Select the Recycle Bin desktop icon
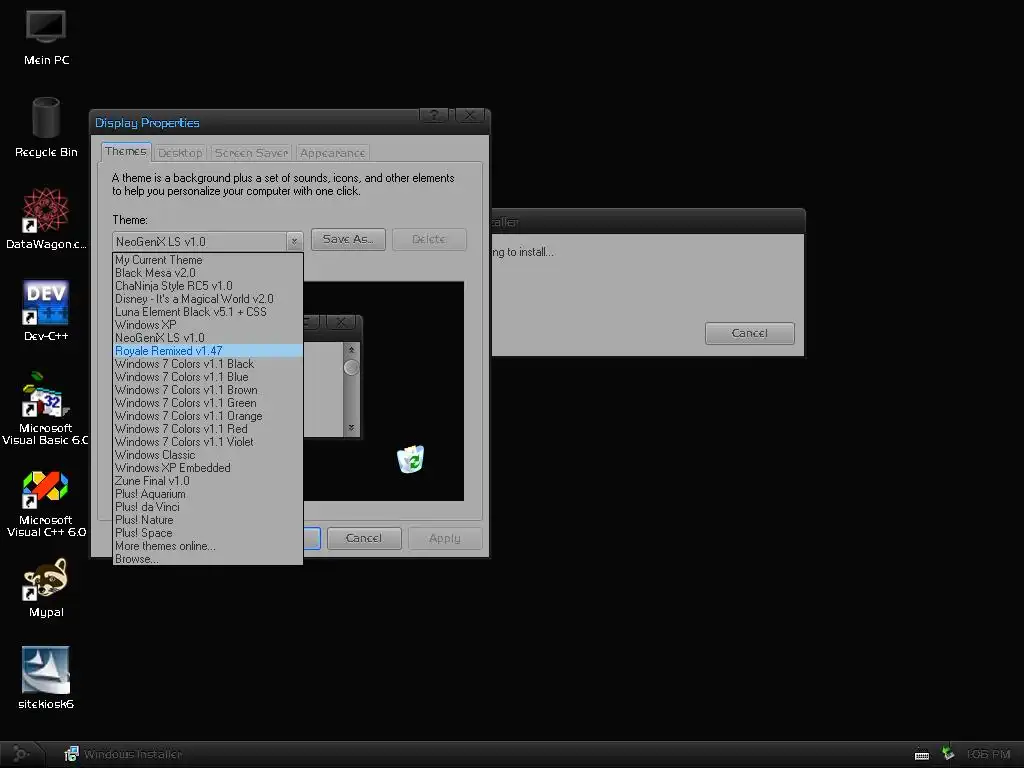Image resolution: width=1024 pixels, height=768 pixels. 46,128
